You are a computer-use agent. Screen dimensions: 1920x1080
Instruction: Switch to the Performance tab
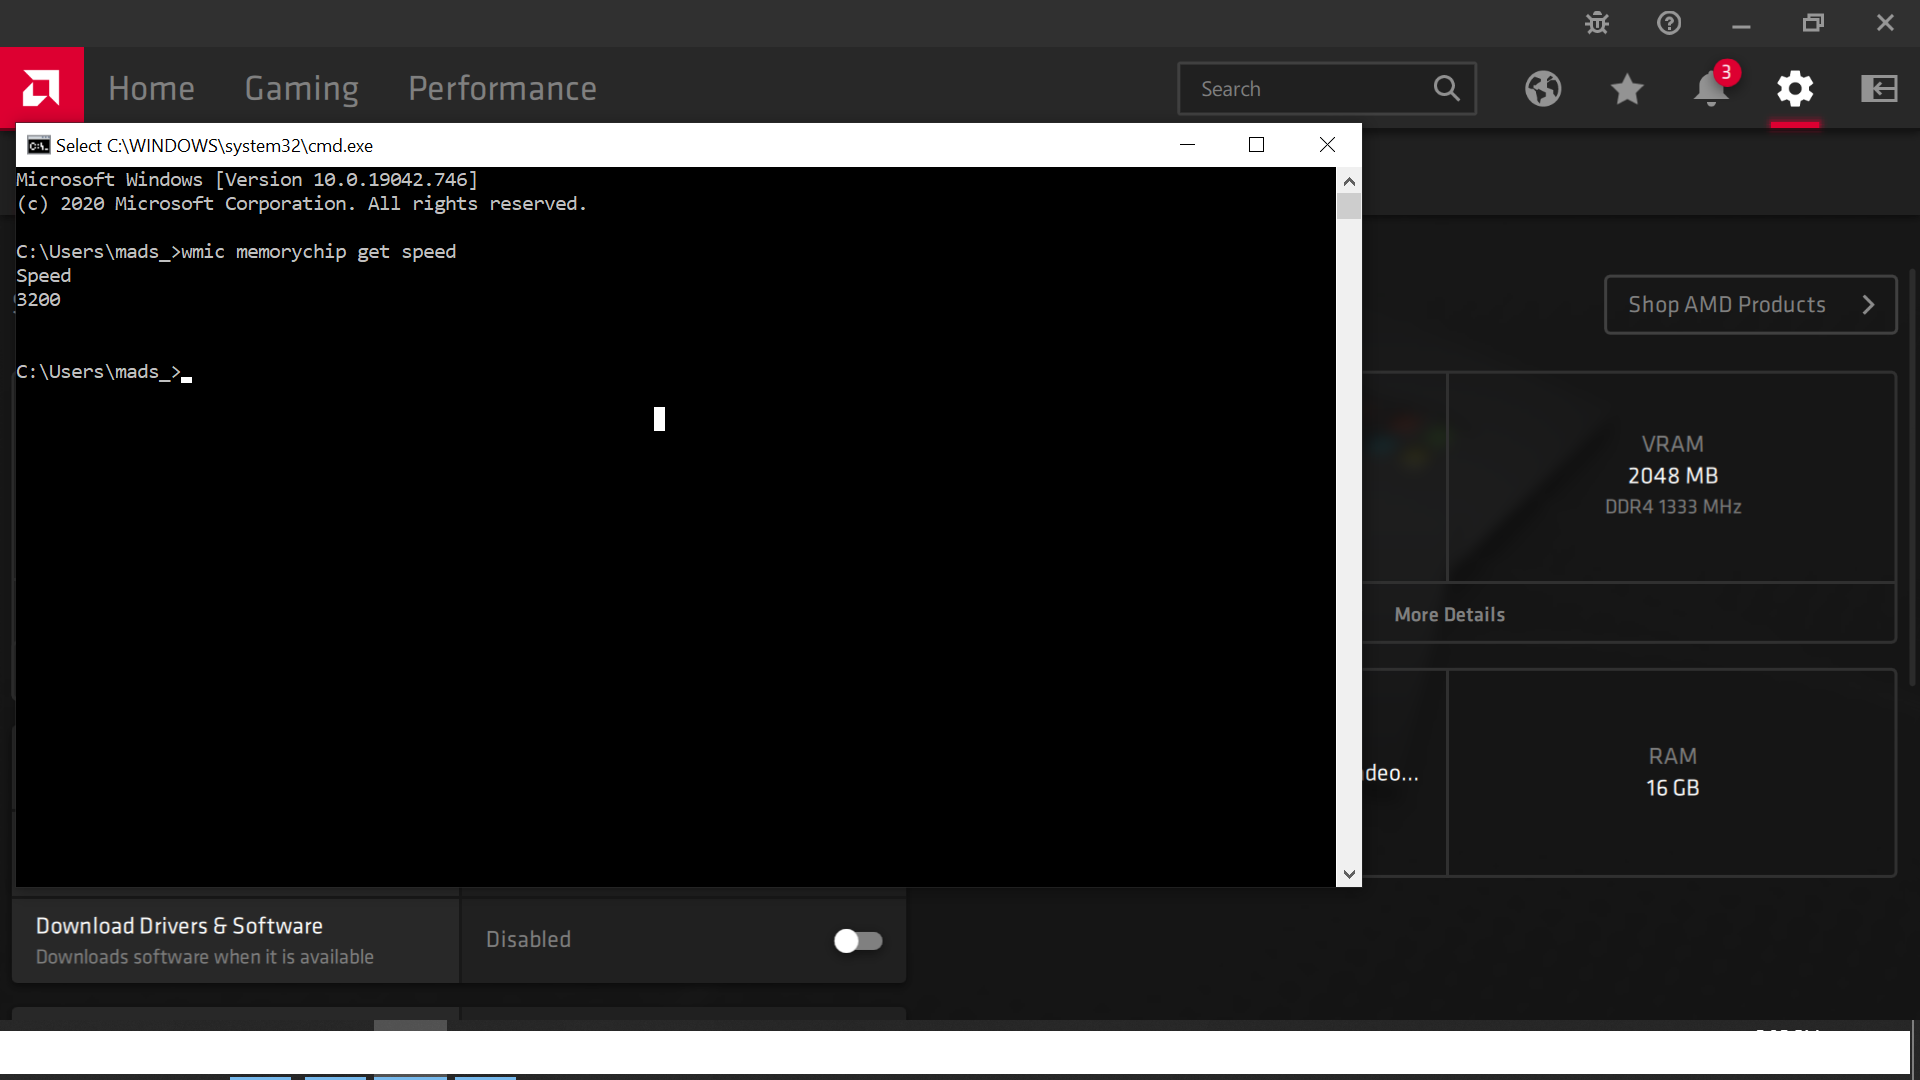tap(502, 88)
